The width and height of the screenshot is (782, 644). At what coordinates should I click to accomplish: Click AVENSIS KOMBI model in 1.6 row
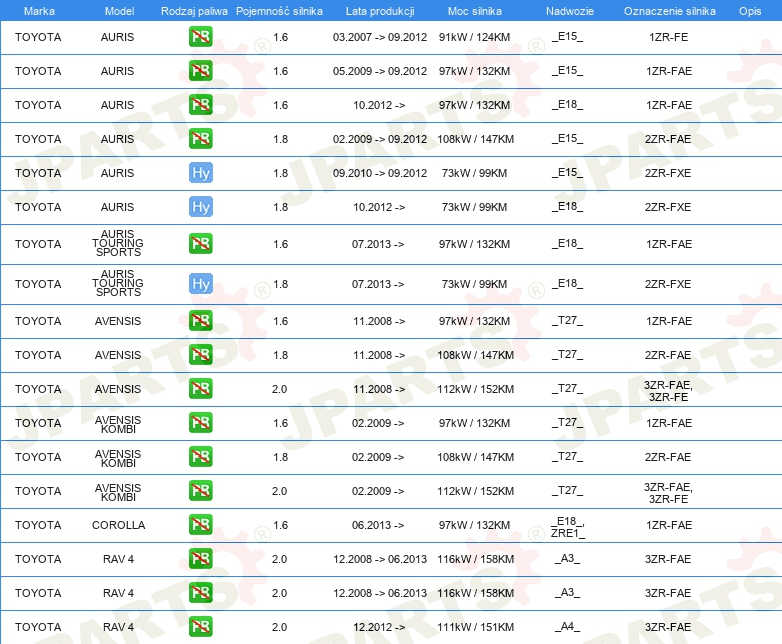(118, 424)
